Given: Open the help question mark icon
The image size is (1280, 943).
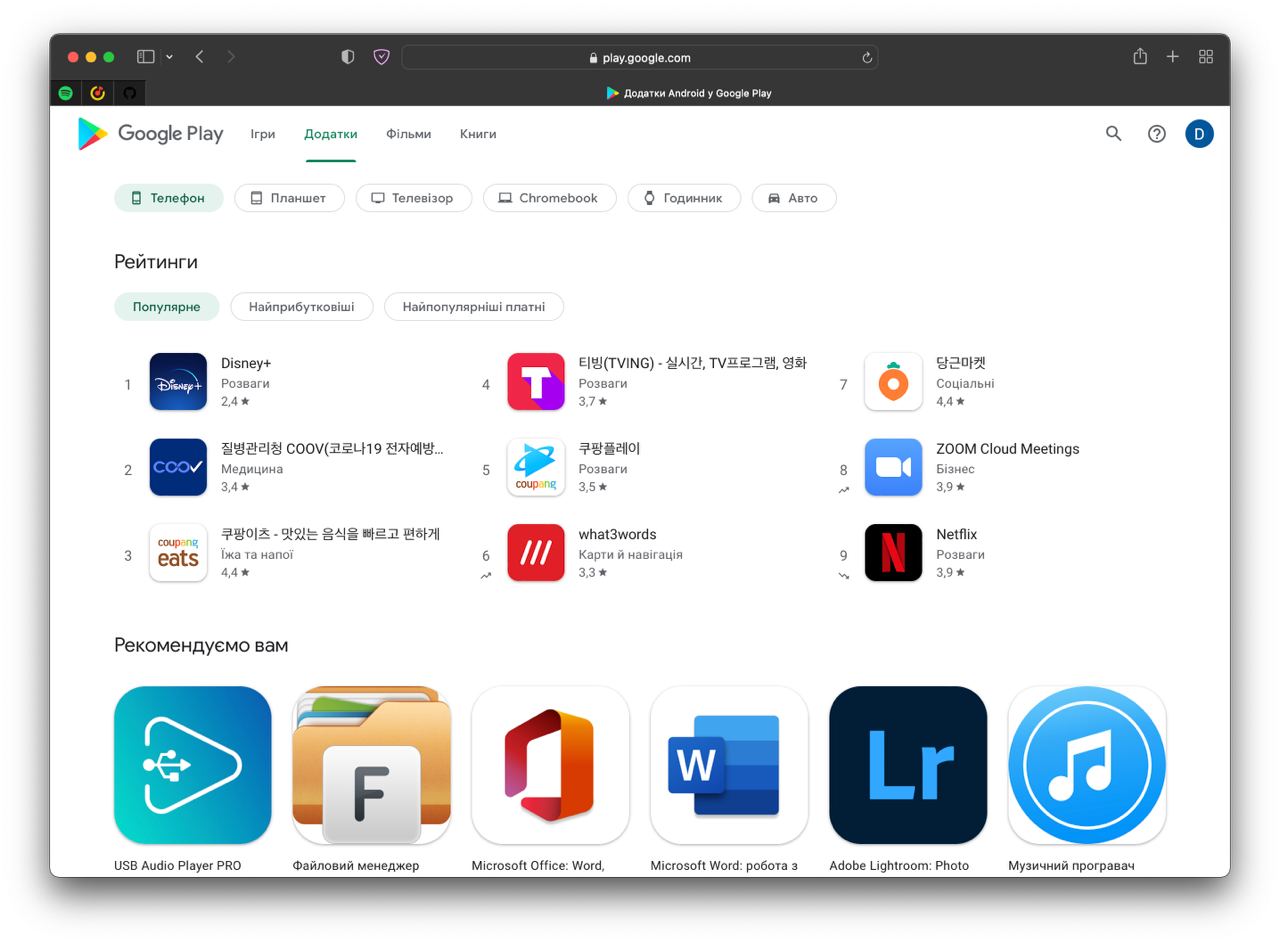Looking at the screenshot, I should point(1157,133).
